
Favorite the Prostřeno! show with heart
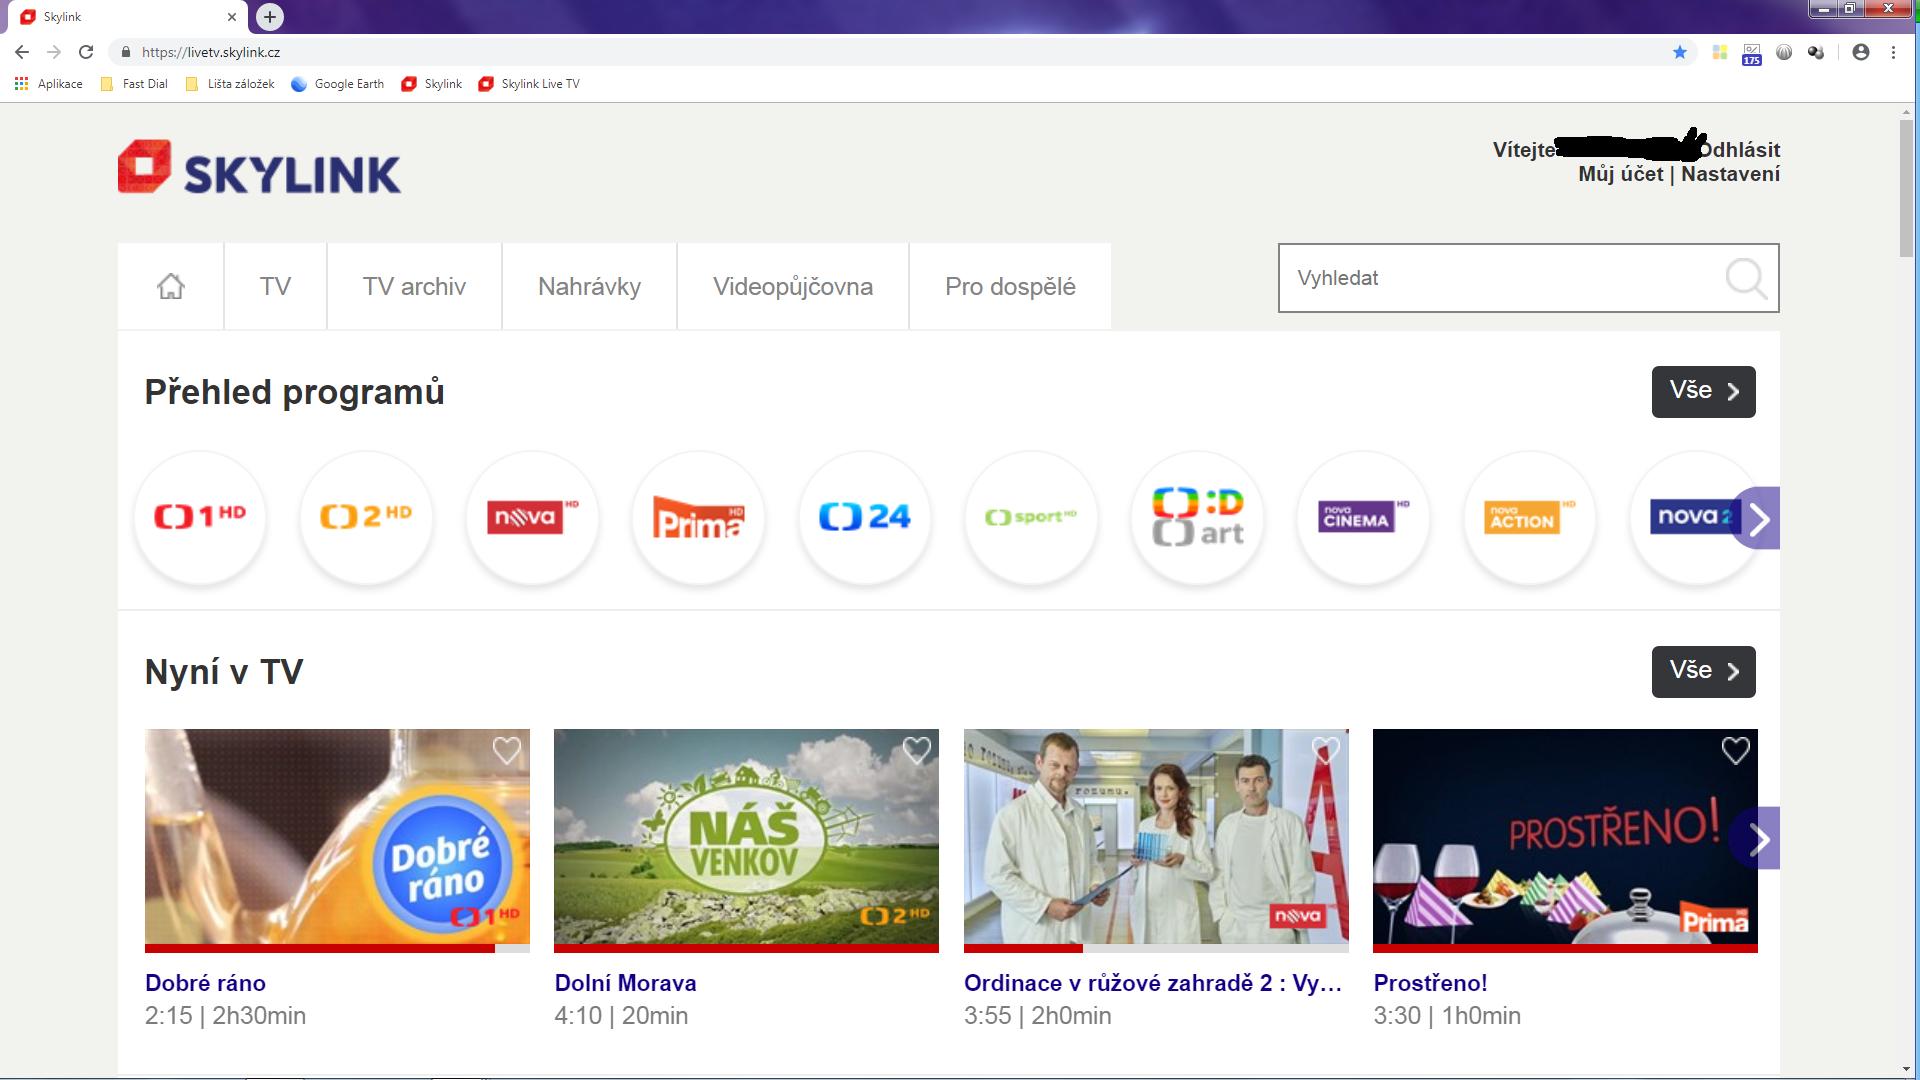1736,750
